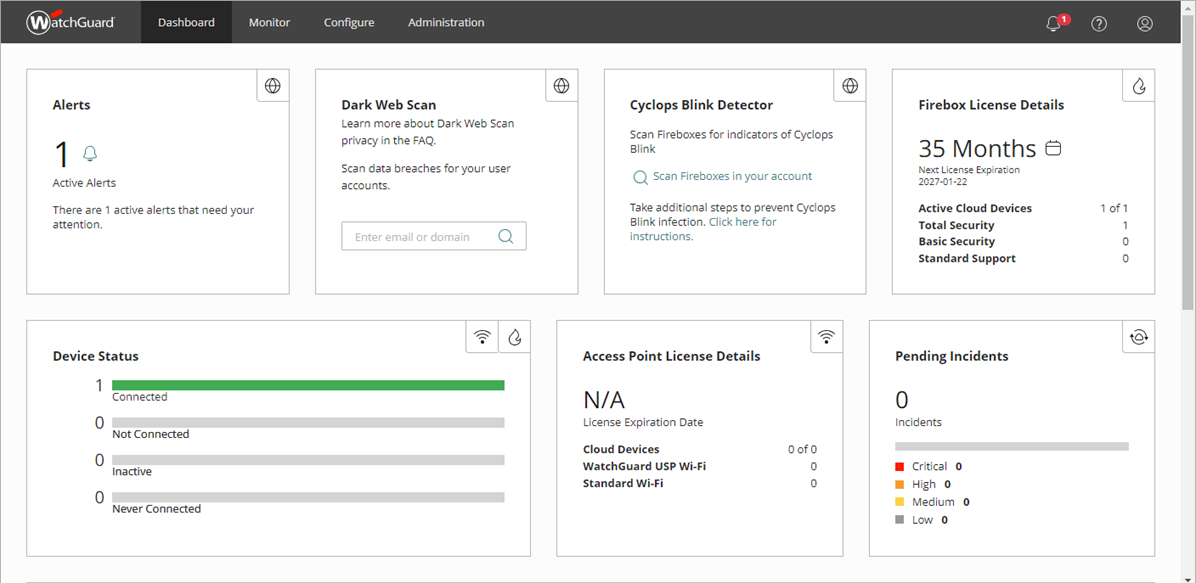
Task: Click the globe icon on the Dark Web Scan tile
Action: coord(561,86)
